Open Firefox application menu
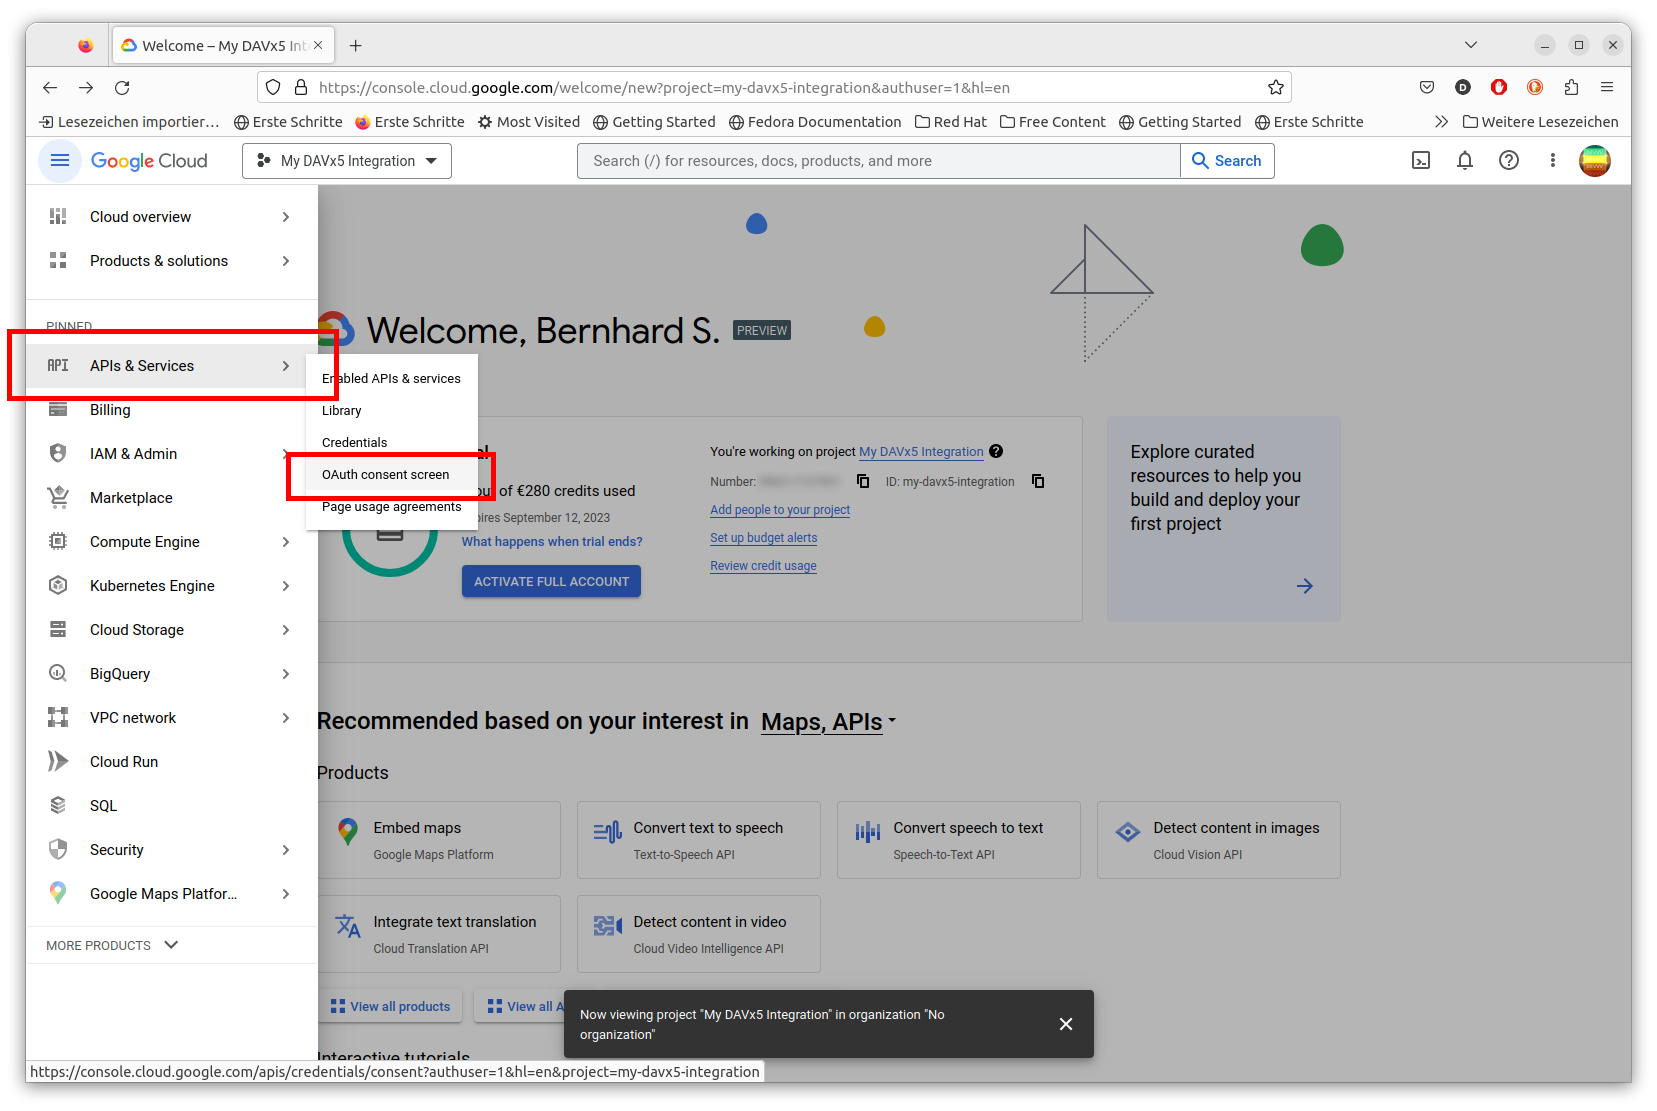The height and width of the screenshot is (1111, 1657). point(1607,88)
